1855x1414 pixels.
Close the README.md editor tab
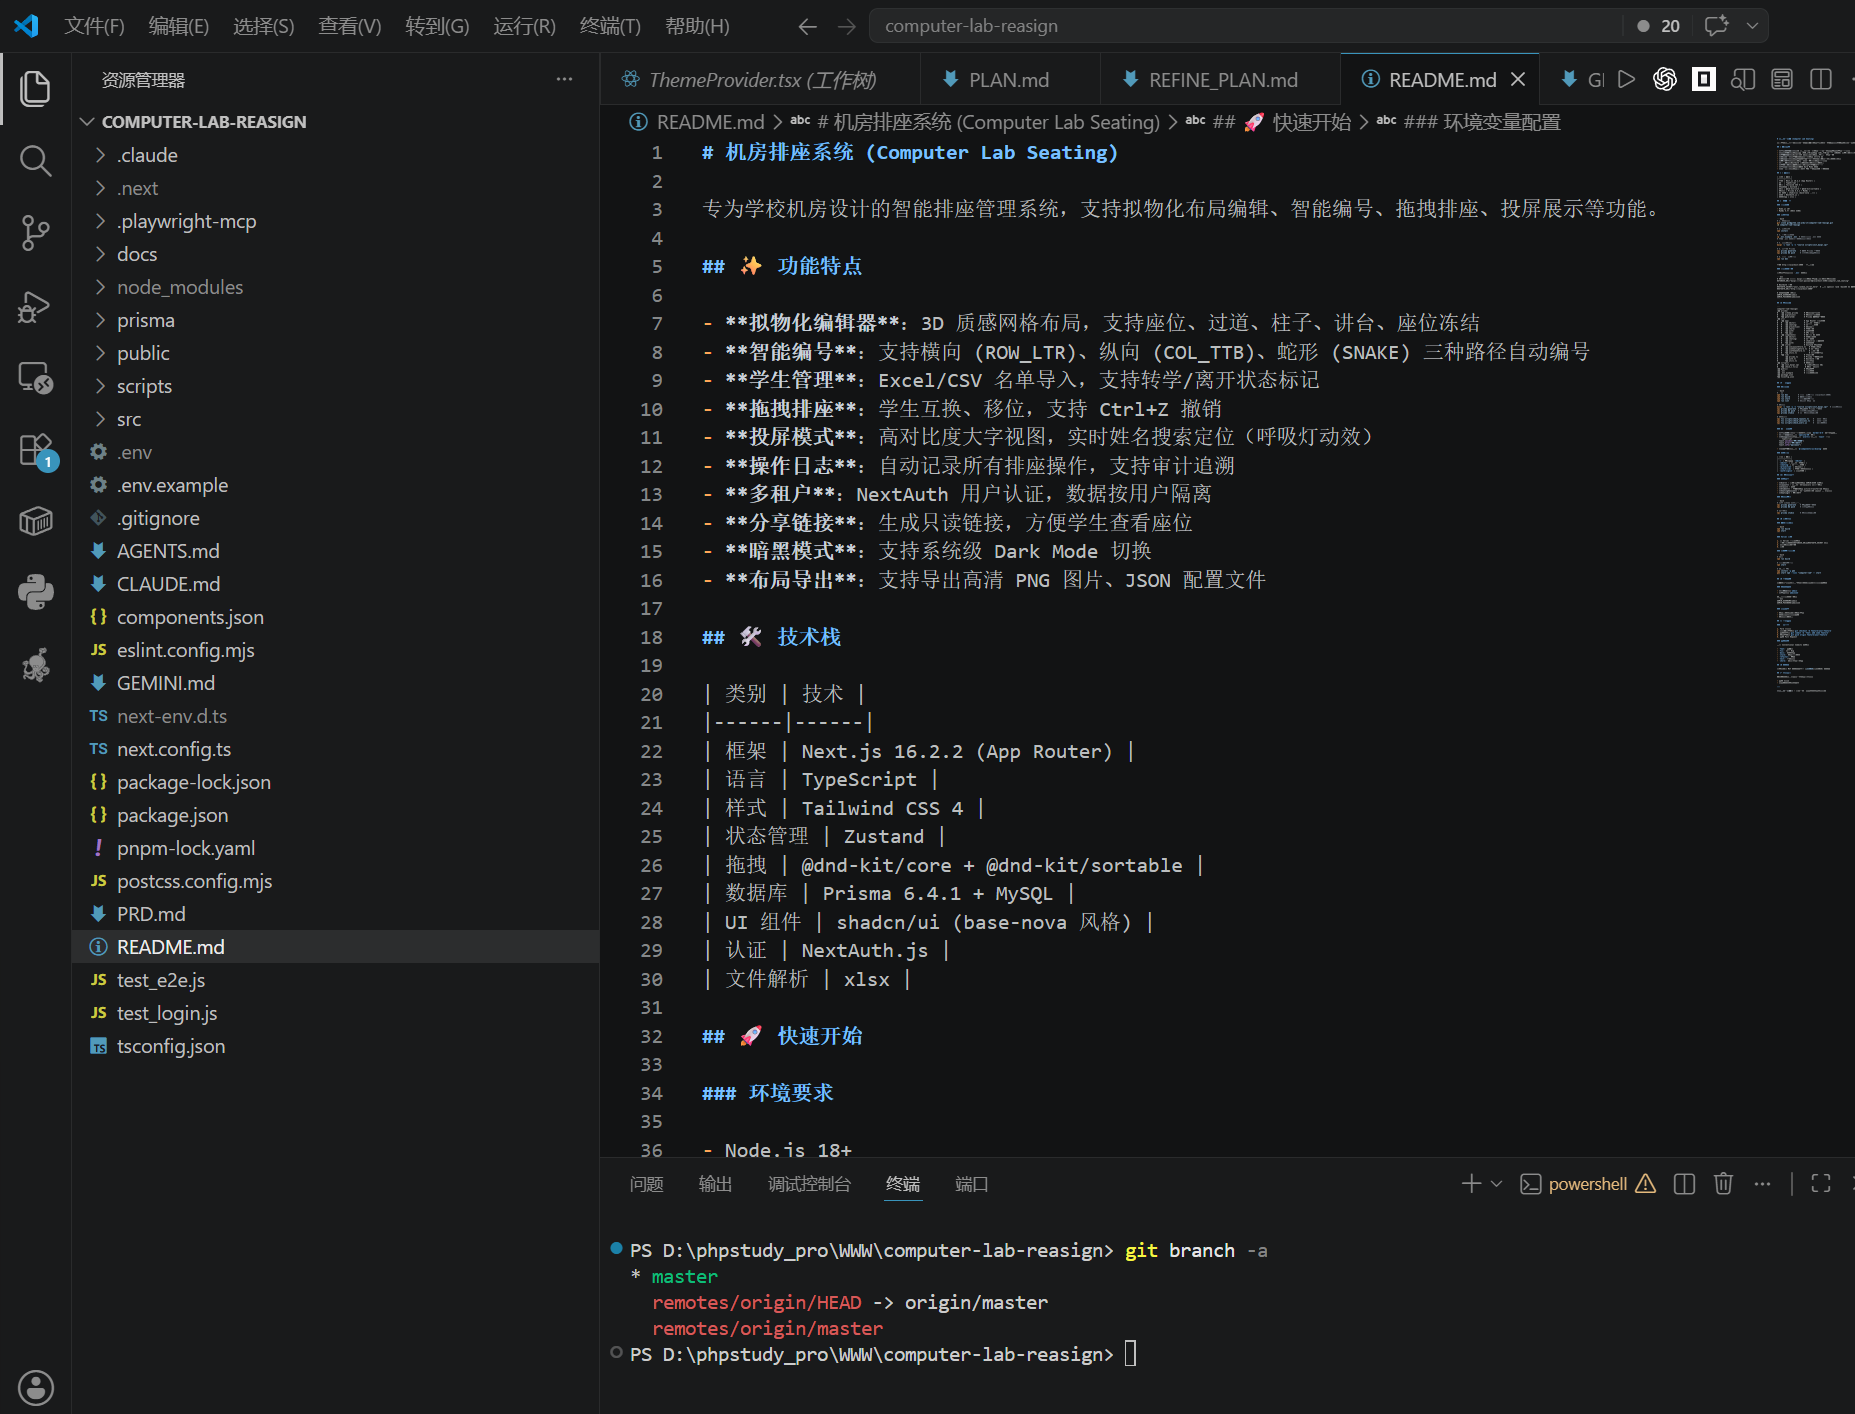1518,79
